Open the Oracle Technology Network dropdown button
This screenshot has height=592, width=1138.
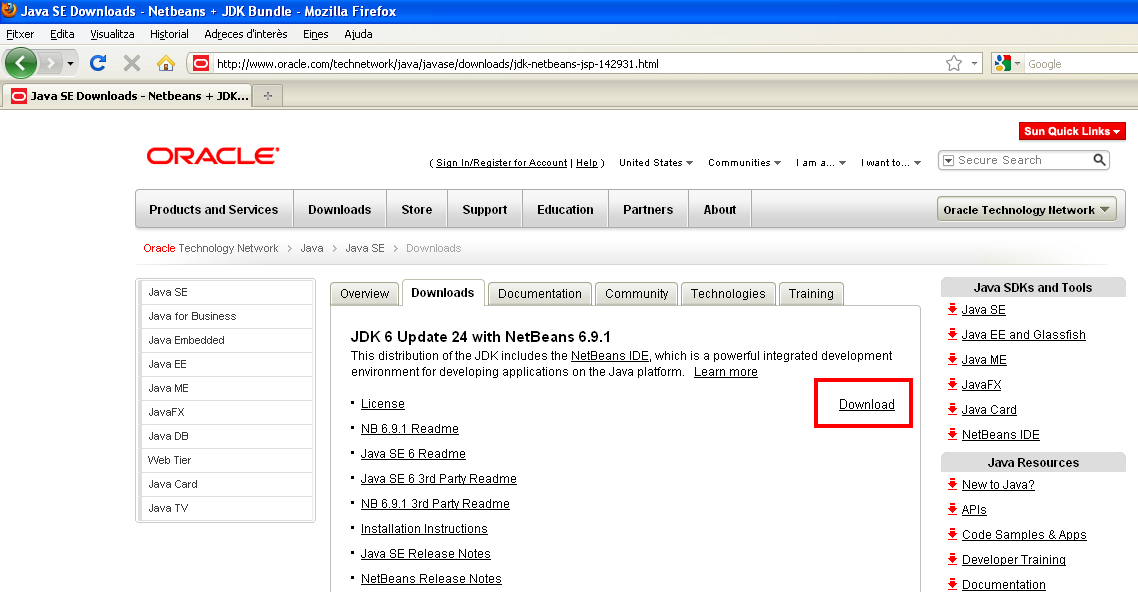(1026, 210)
